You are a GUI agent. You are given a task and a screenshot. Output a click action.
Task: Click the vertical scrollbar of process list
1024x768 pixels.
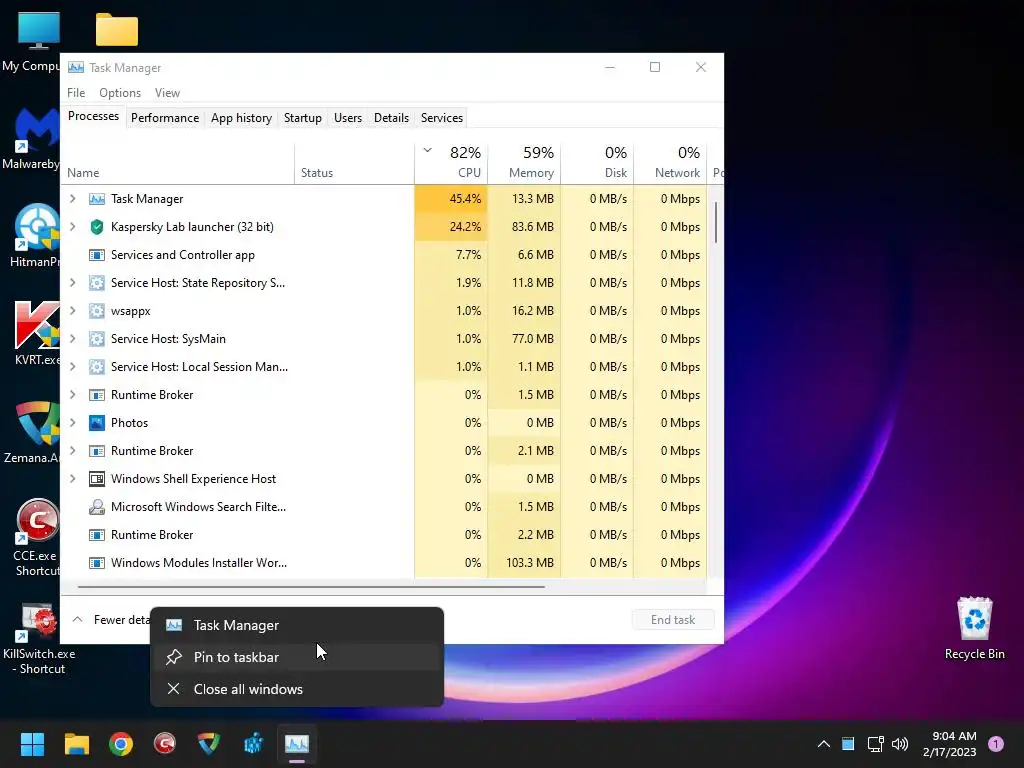[x=716, y=222]
